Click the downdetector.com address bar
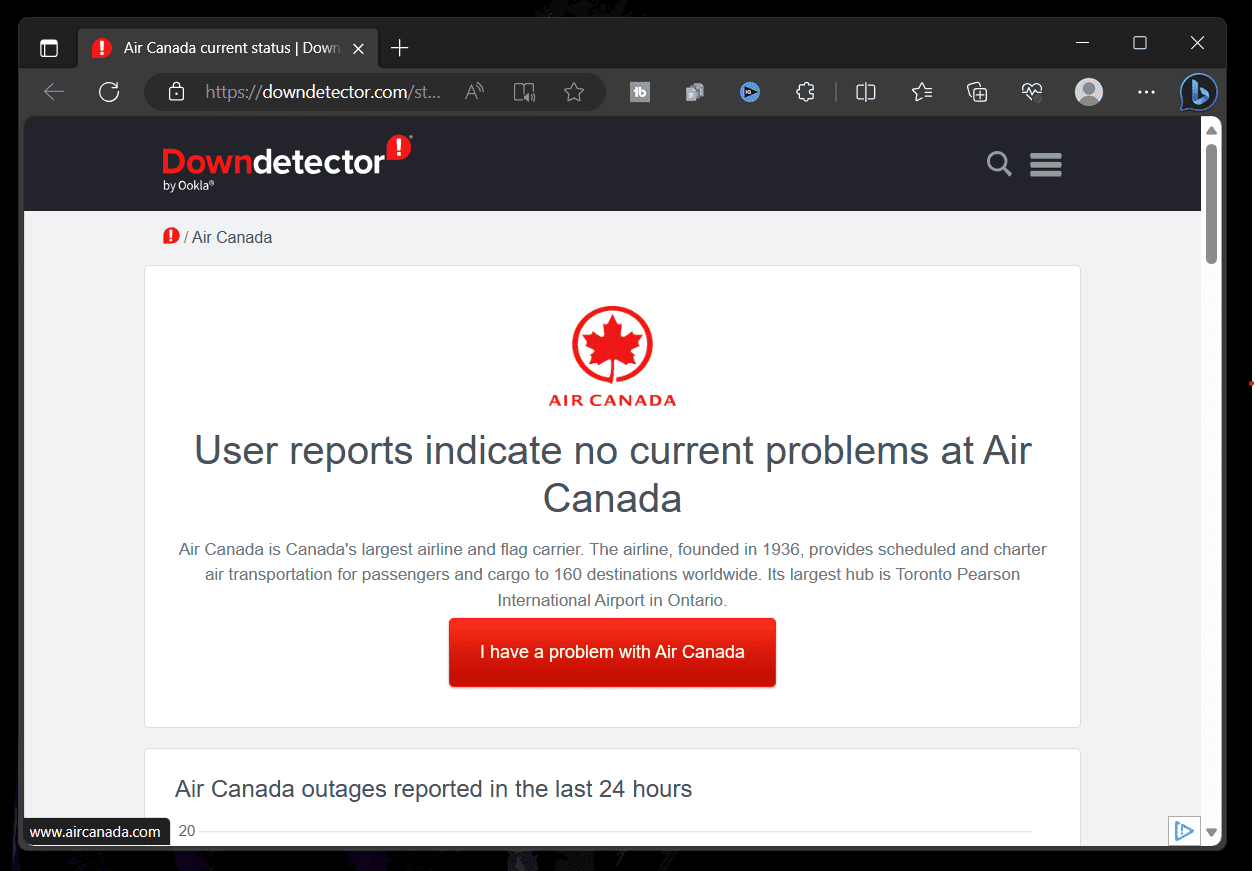The image size is (1255, 871). click(322, 92)
